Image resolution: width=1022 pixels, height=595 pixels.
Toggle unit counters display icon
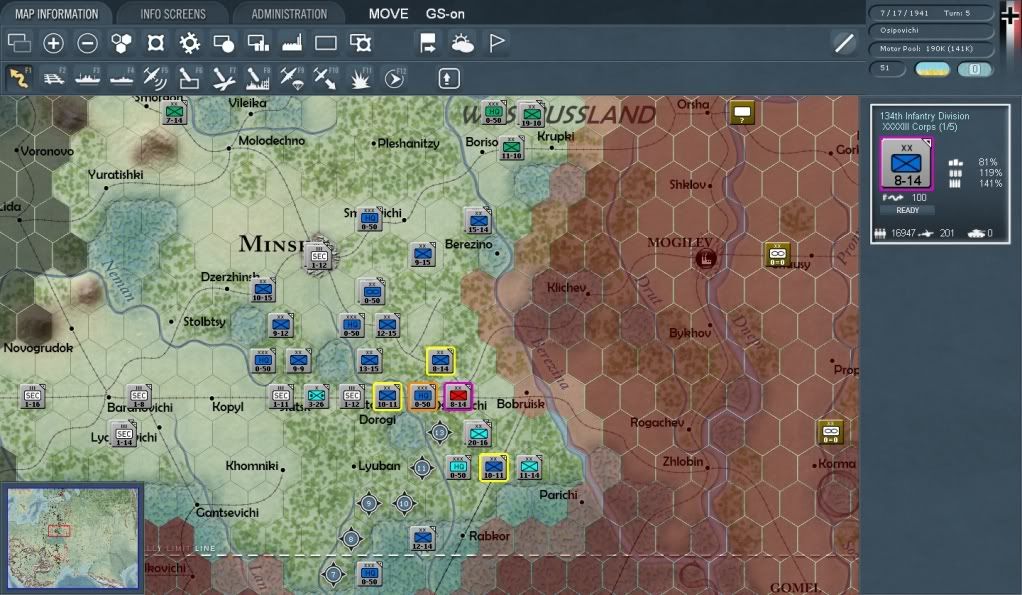click(x=155, y=43)
